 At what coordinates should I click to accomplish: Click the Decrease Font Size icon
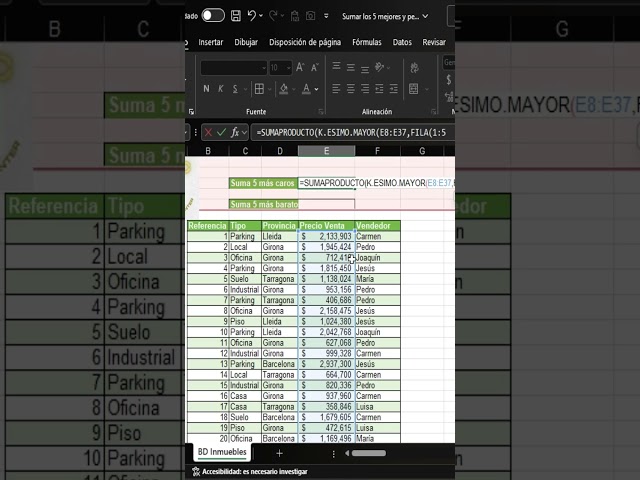(x=315, y=67)
